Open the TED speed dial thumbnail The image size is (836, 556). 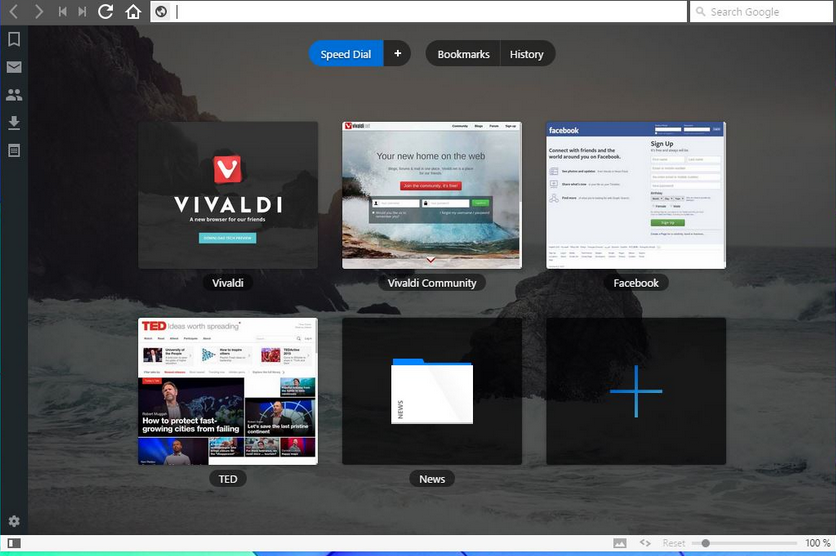click(228, 391)
